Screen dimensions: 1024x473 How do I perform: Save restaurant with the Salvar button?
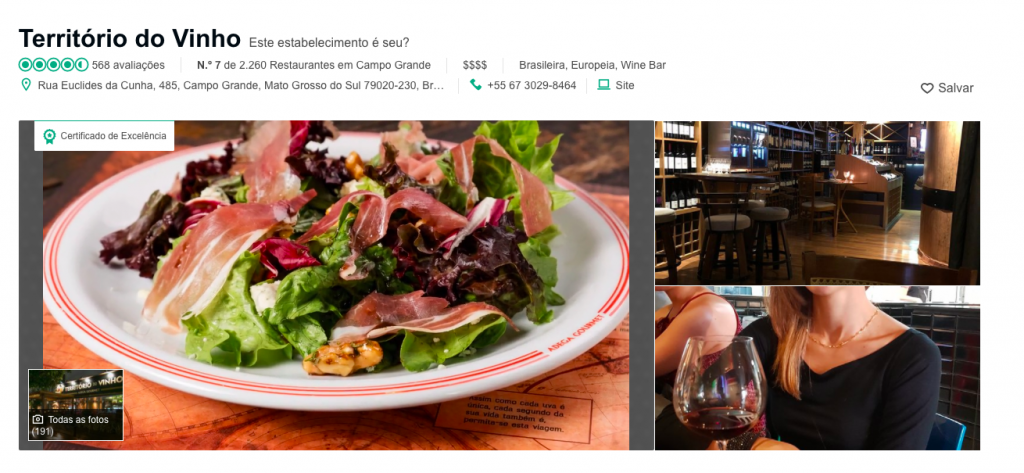(947, 88)
